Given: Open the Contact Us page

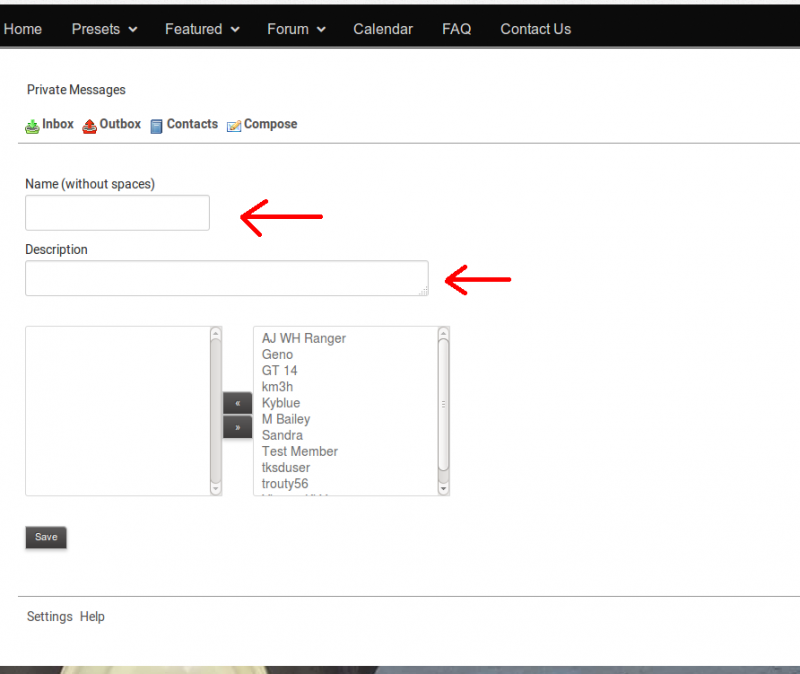Looking at the screenshot, I should (535, 29).
